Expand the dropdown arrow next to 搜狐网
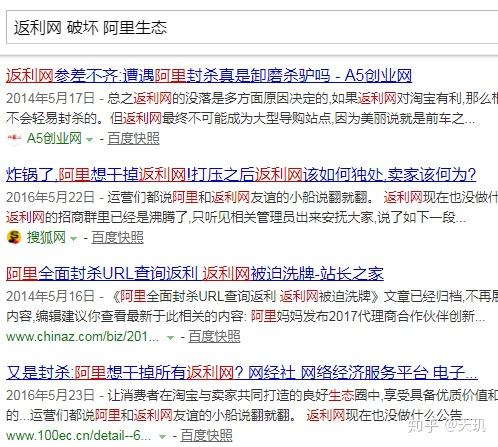 74,238
